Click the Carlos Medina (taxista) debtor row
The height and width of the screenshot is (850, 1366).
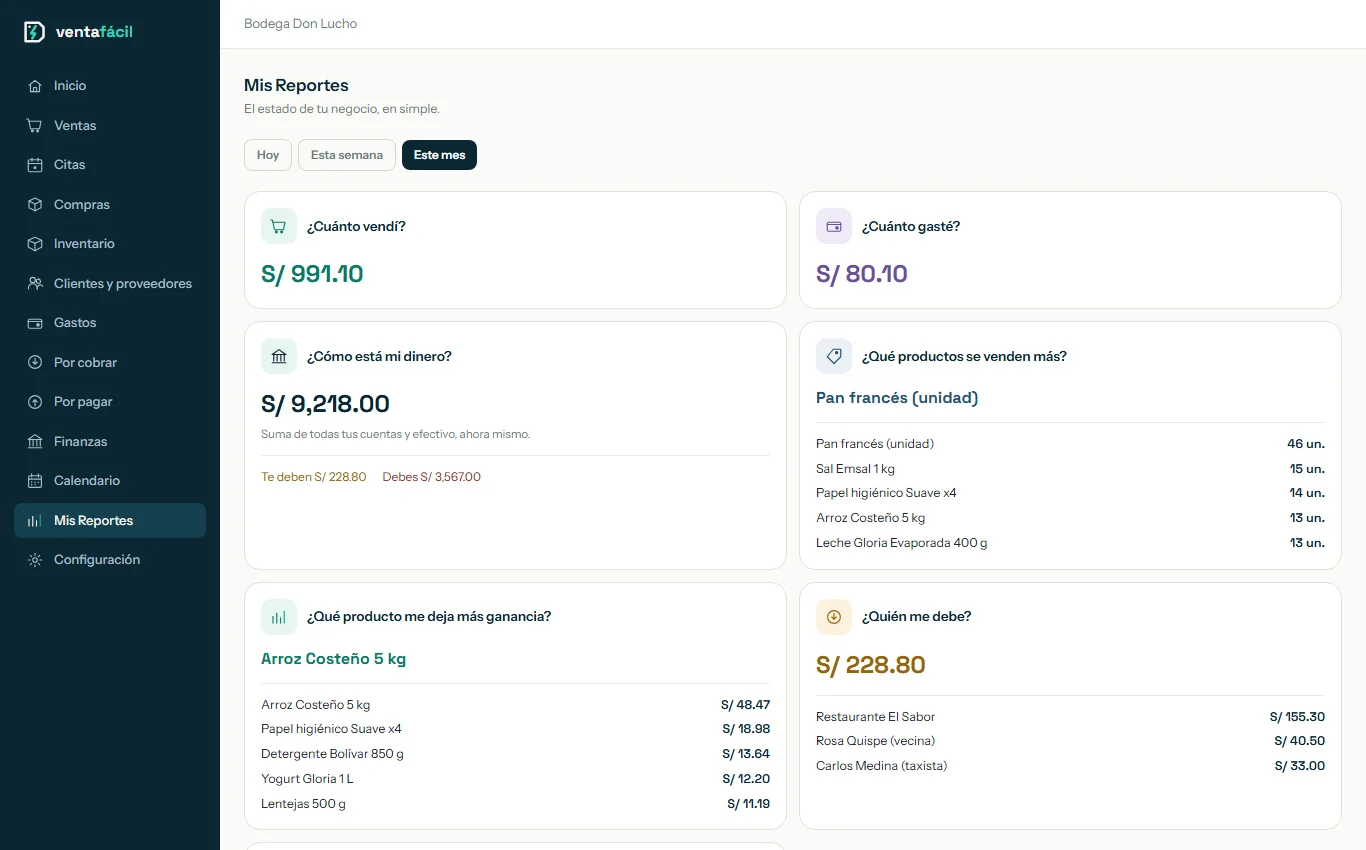[1070, 766]
